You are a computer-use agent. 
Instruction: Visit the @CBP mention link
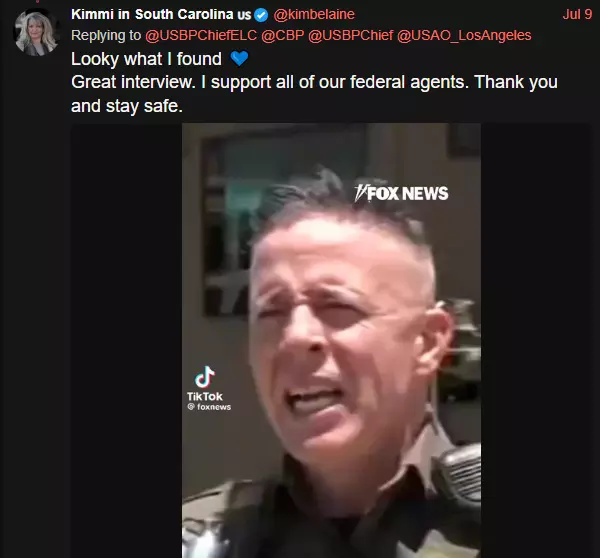282,35
